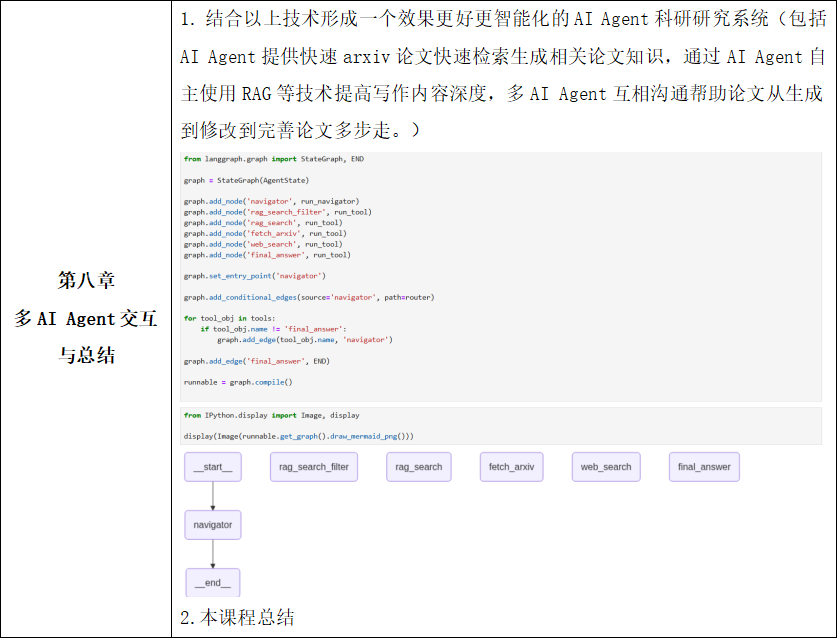The width and height of the screenshot is (839, 640).
Task: Click the text 与总结 in left column
Action: click(86, 355)
